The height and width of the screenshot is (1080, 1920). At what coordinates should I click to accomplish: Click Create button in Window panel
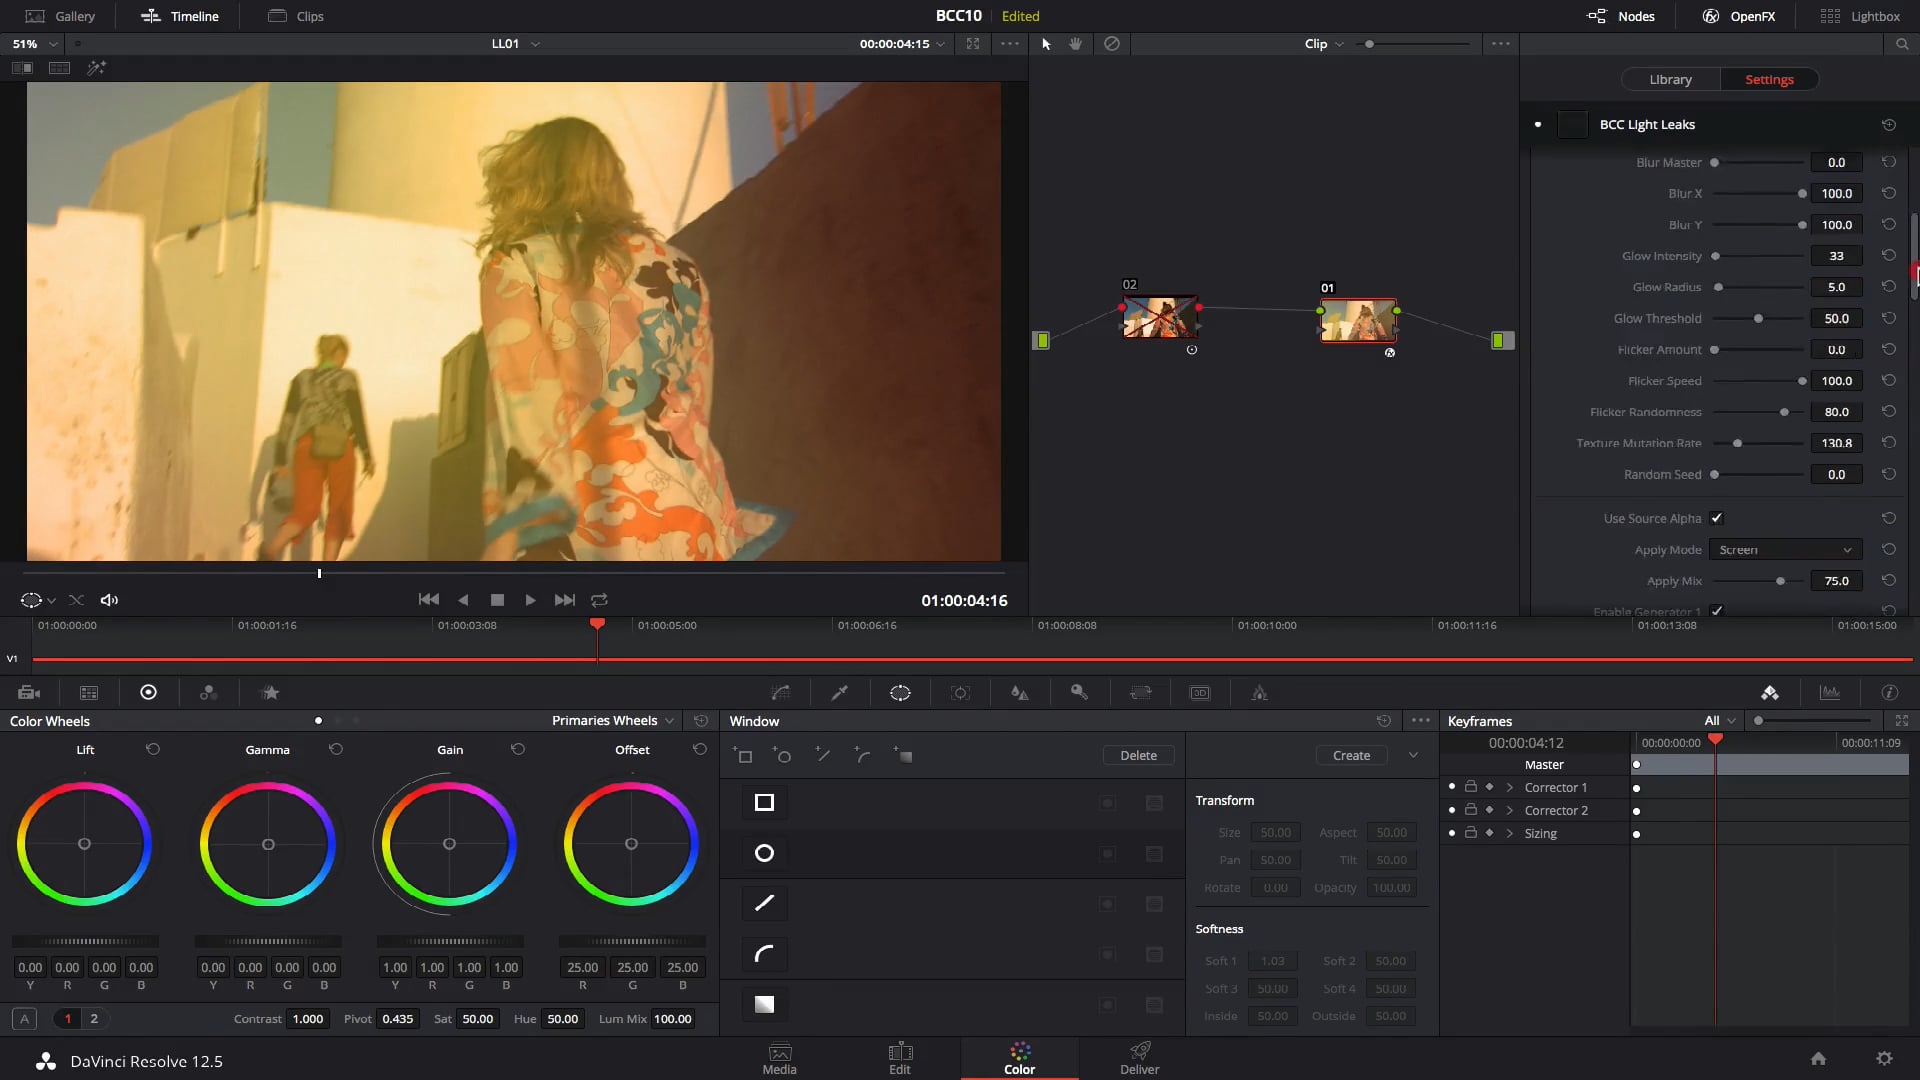point(1352,754)
